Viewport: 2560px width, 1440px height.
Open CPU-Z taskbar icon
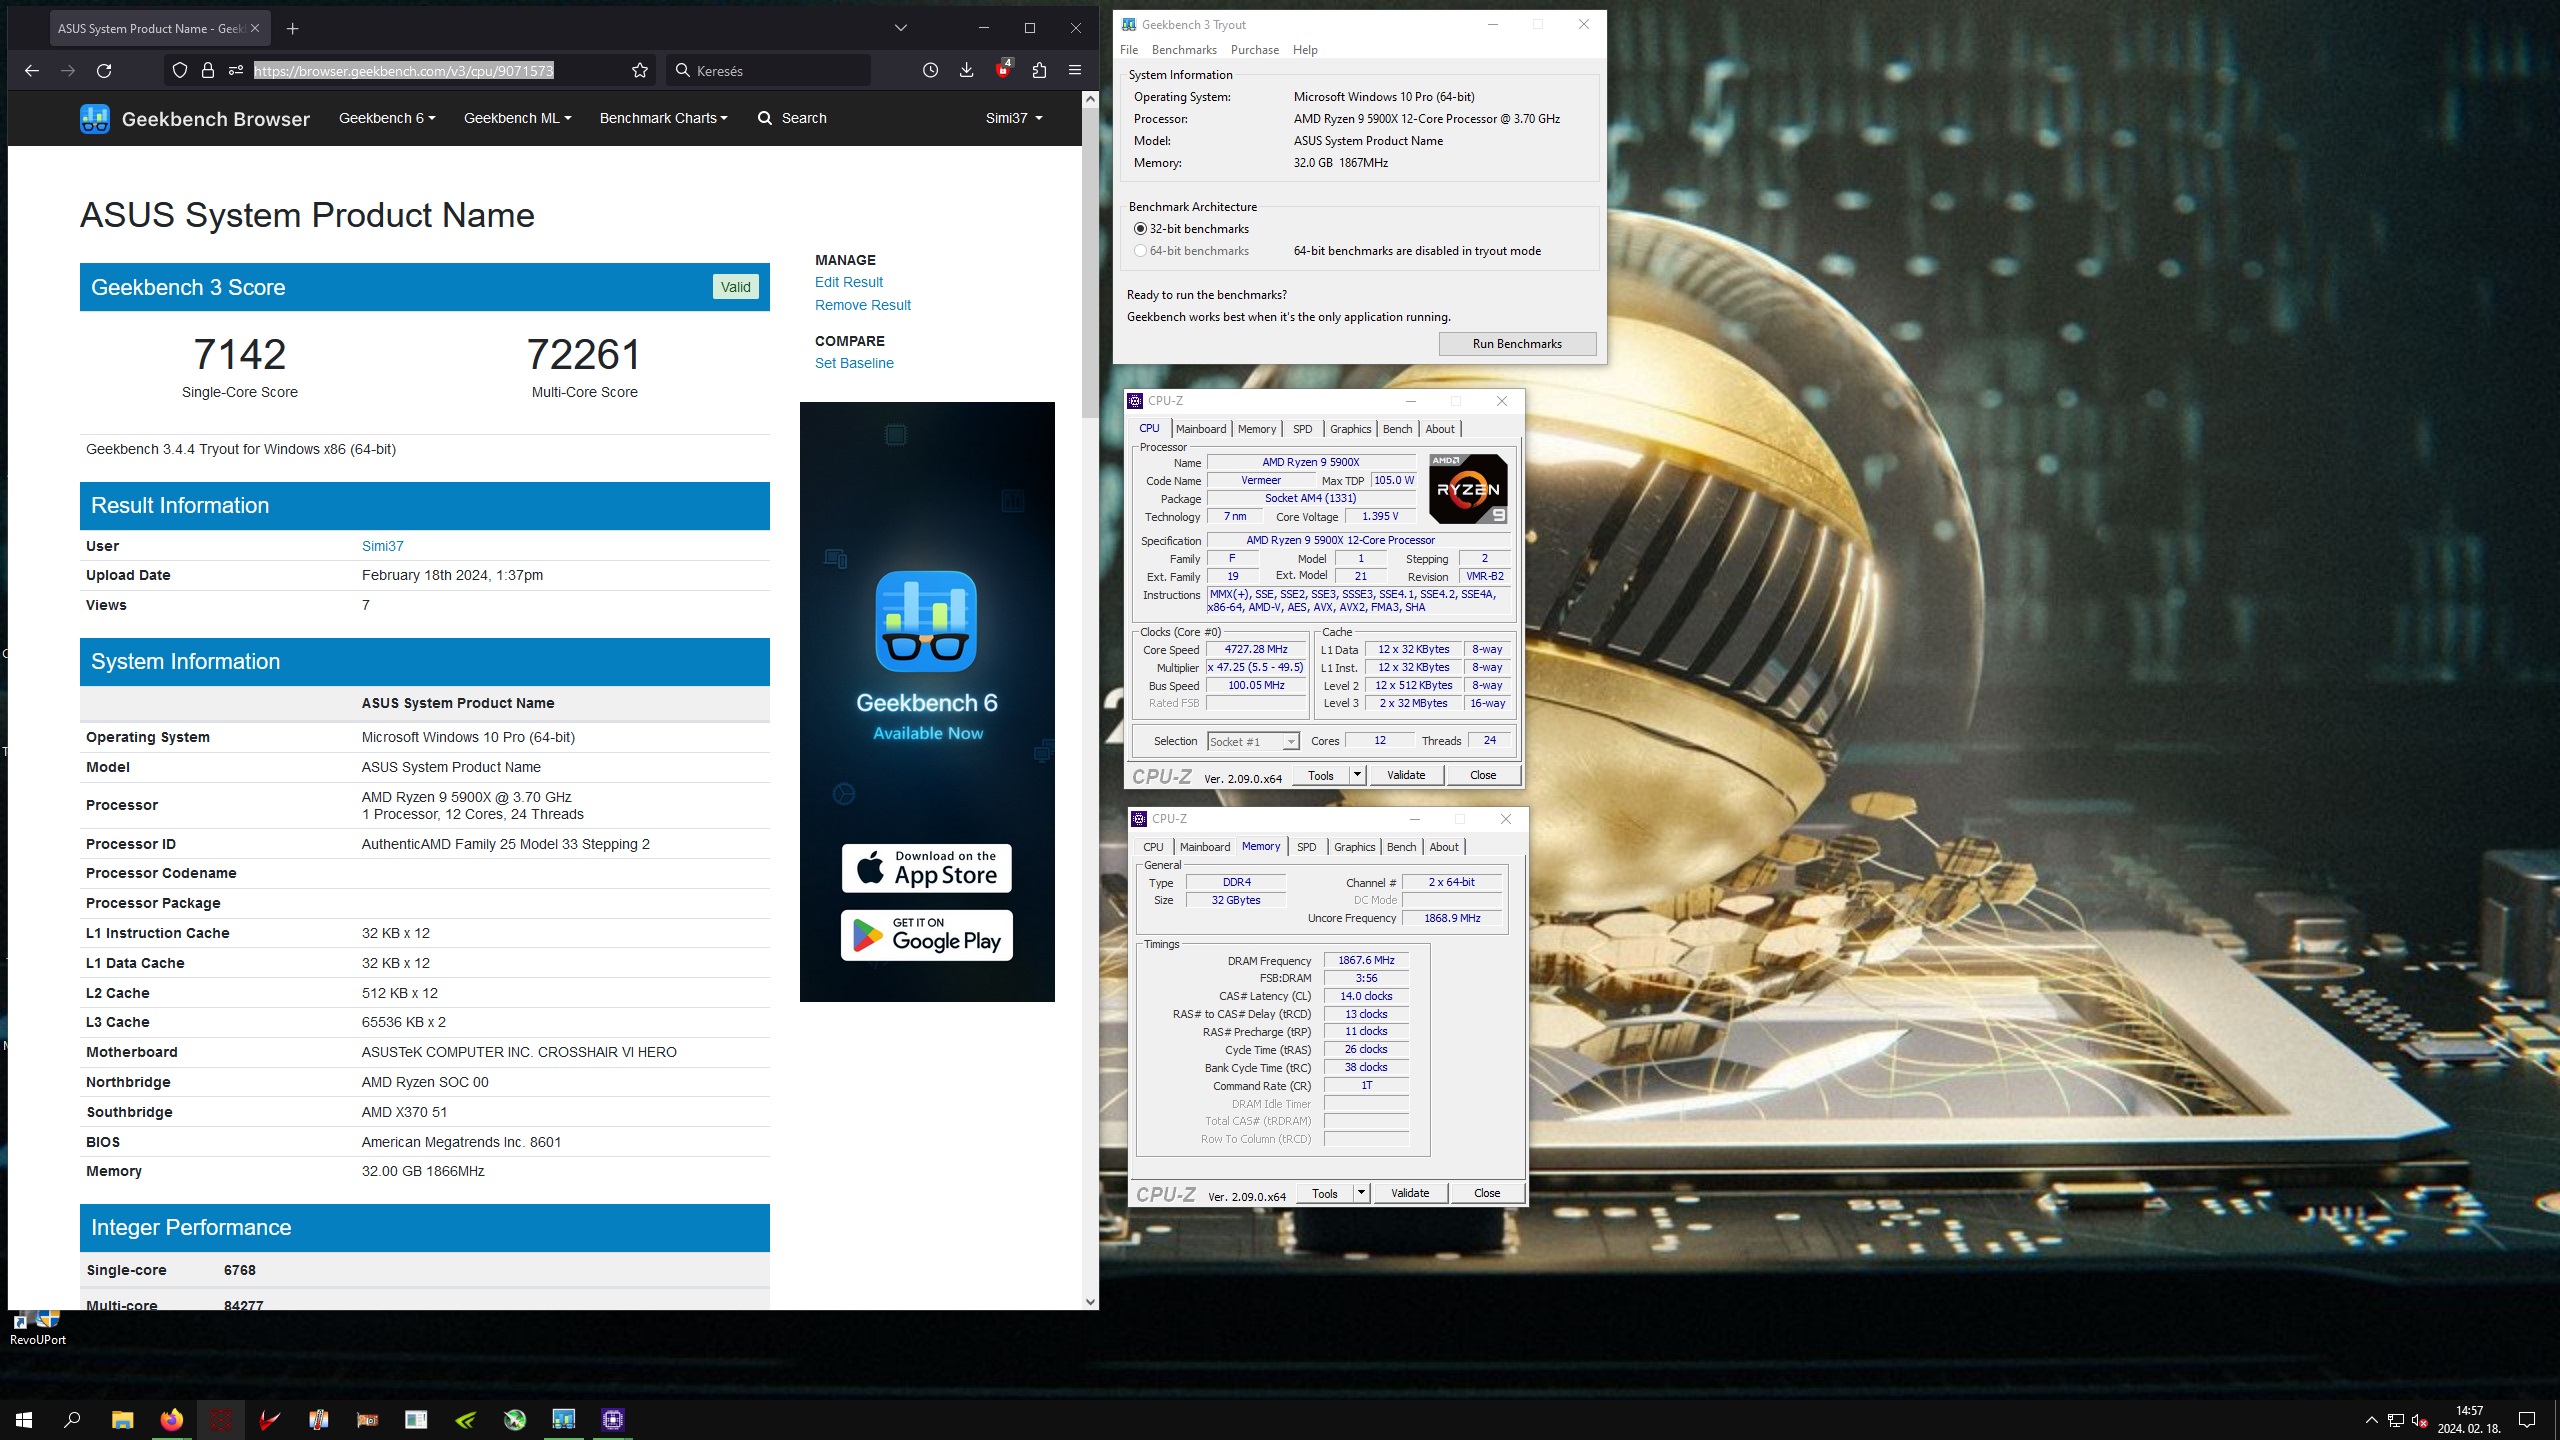(x=612, y=1420)
